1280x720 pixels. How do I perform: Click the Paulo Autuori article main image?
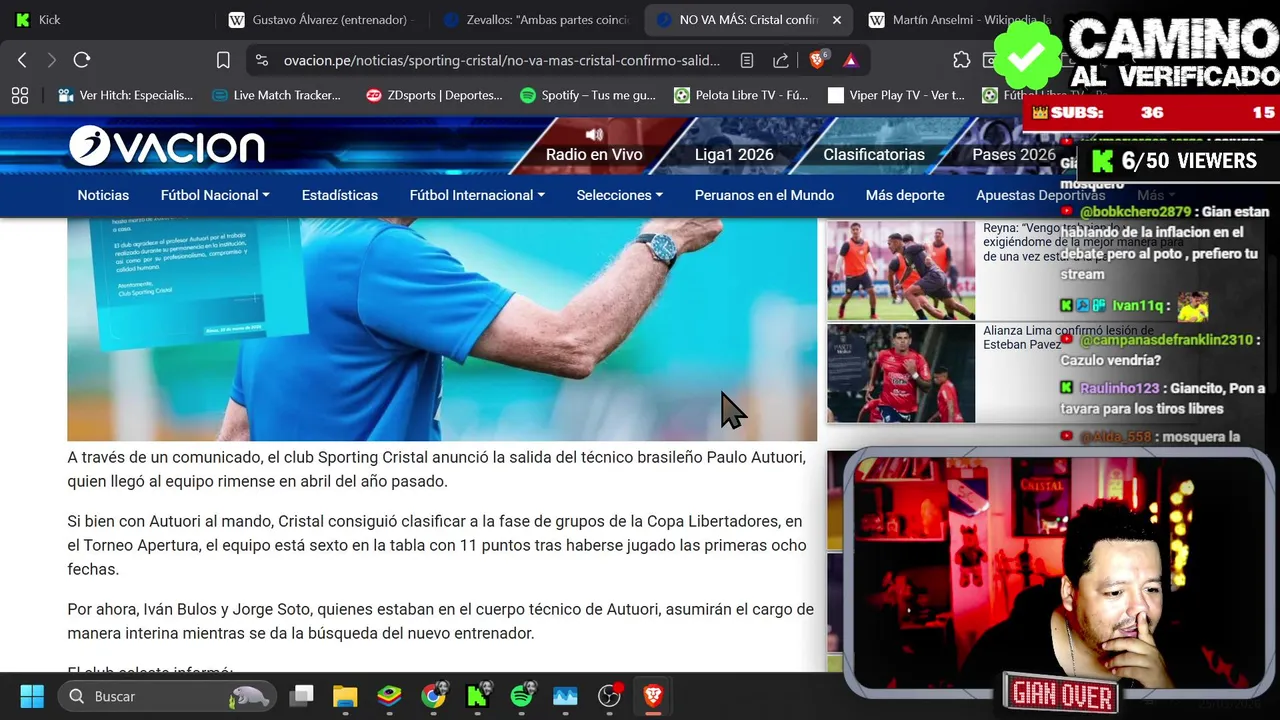442,329
